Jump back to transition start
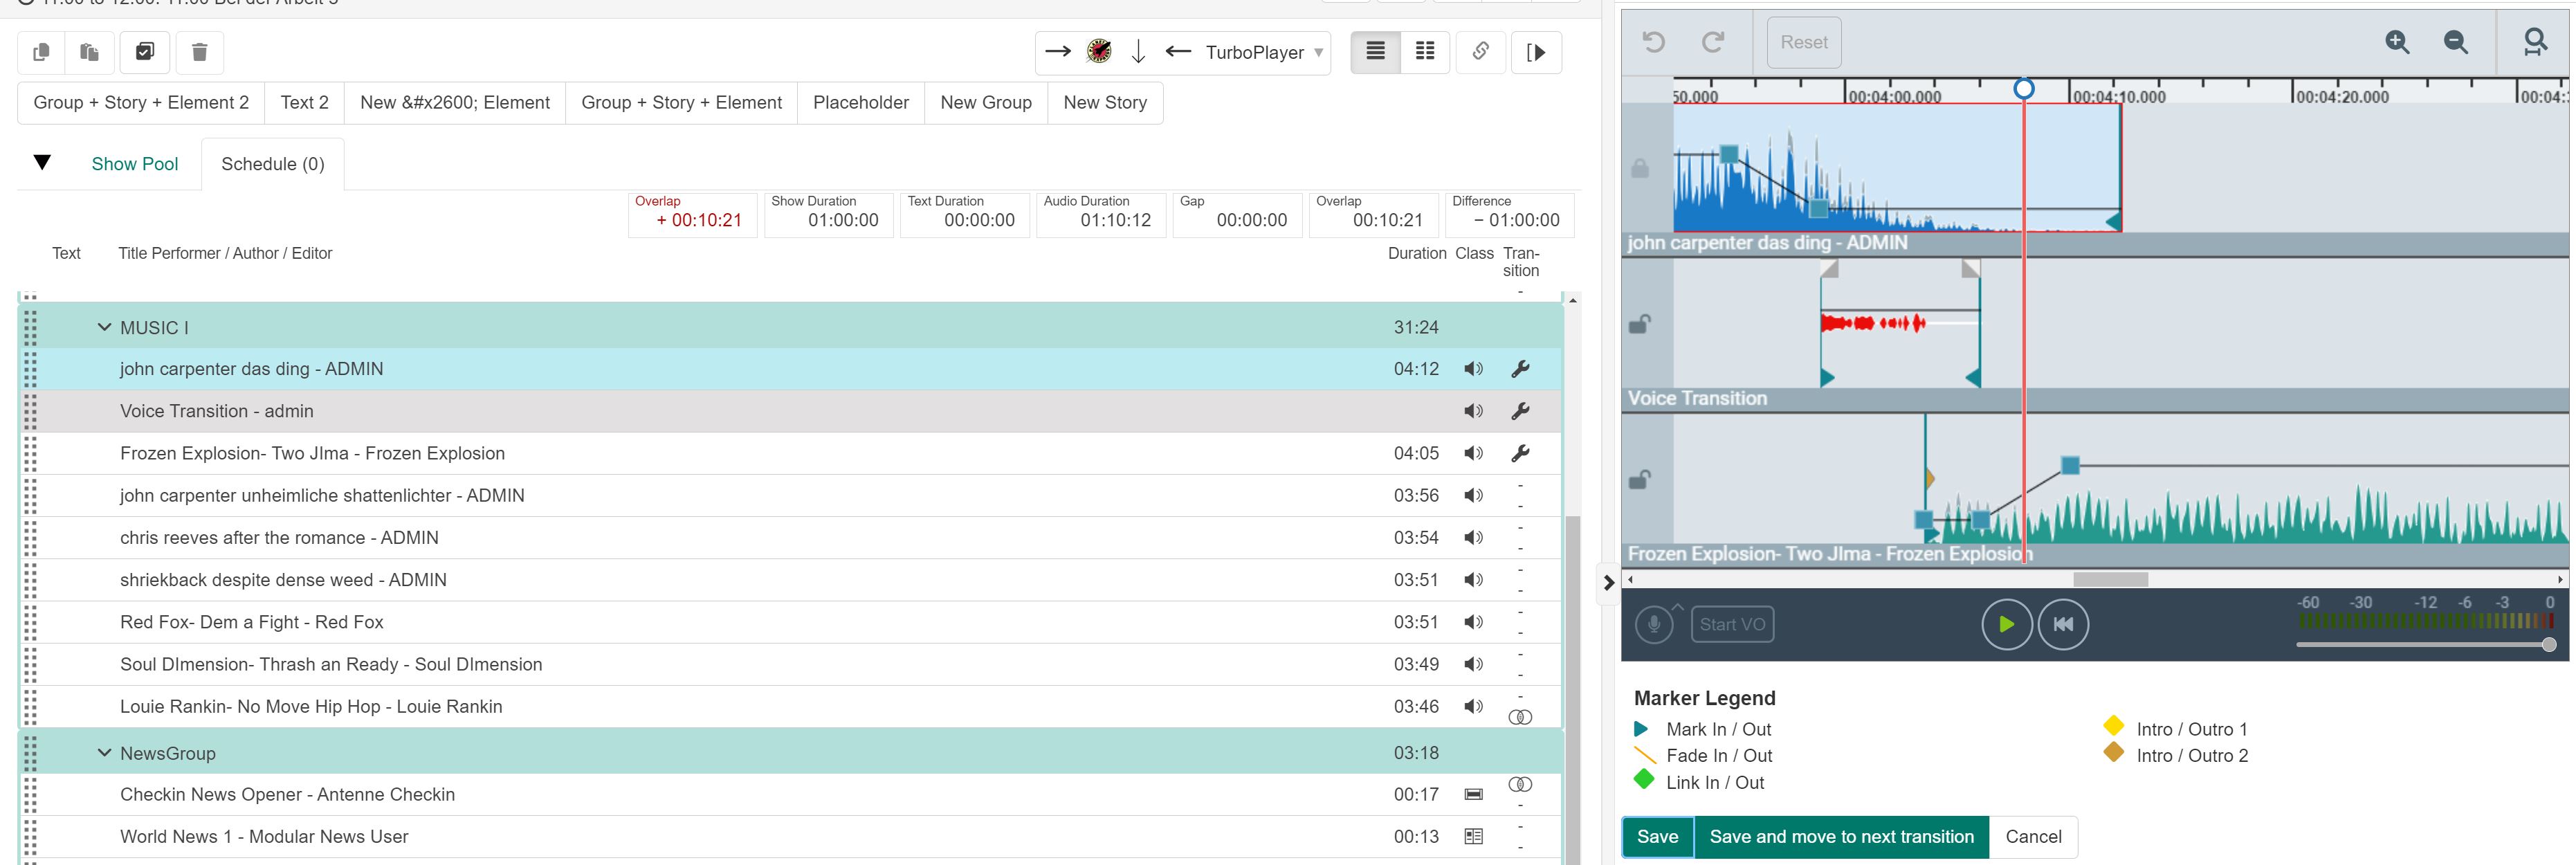 click(2063, 624)
